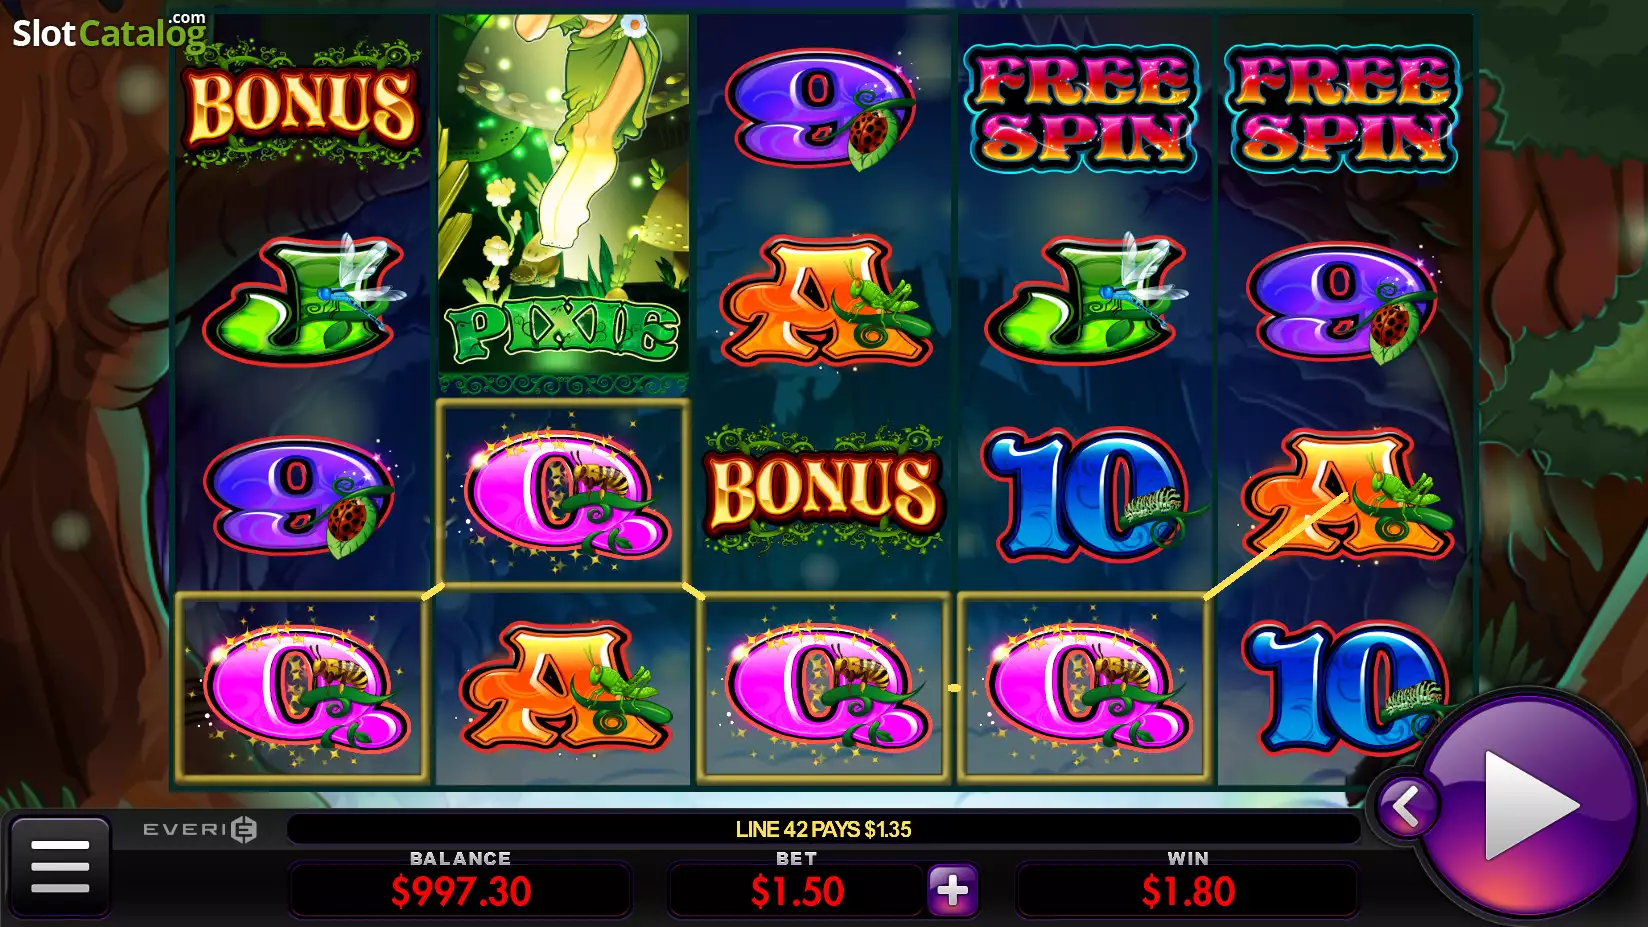Open the SlotCatalog.com logo link
1648x927 pixels.
pyautogui.click(x=110, y=32)
